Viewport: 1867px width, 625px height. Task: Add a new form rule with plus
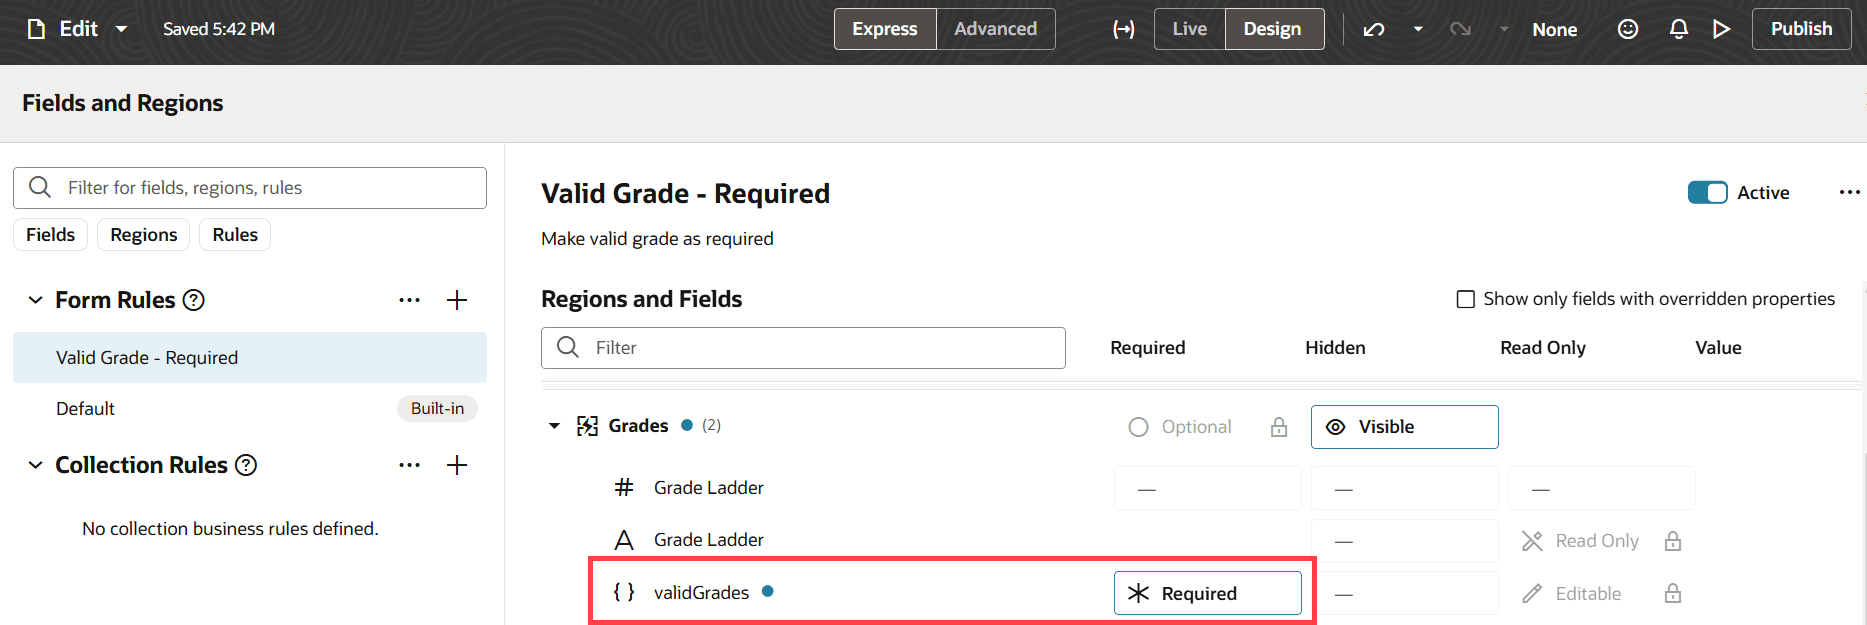(457, 300)
